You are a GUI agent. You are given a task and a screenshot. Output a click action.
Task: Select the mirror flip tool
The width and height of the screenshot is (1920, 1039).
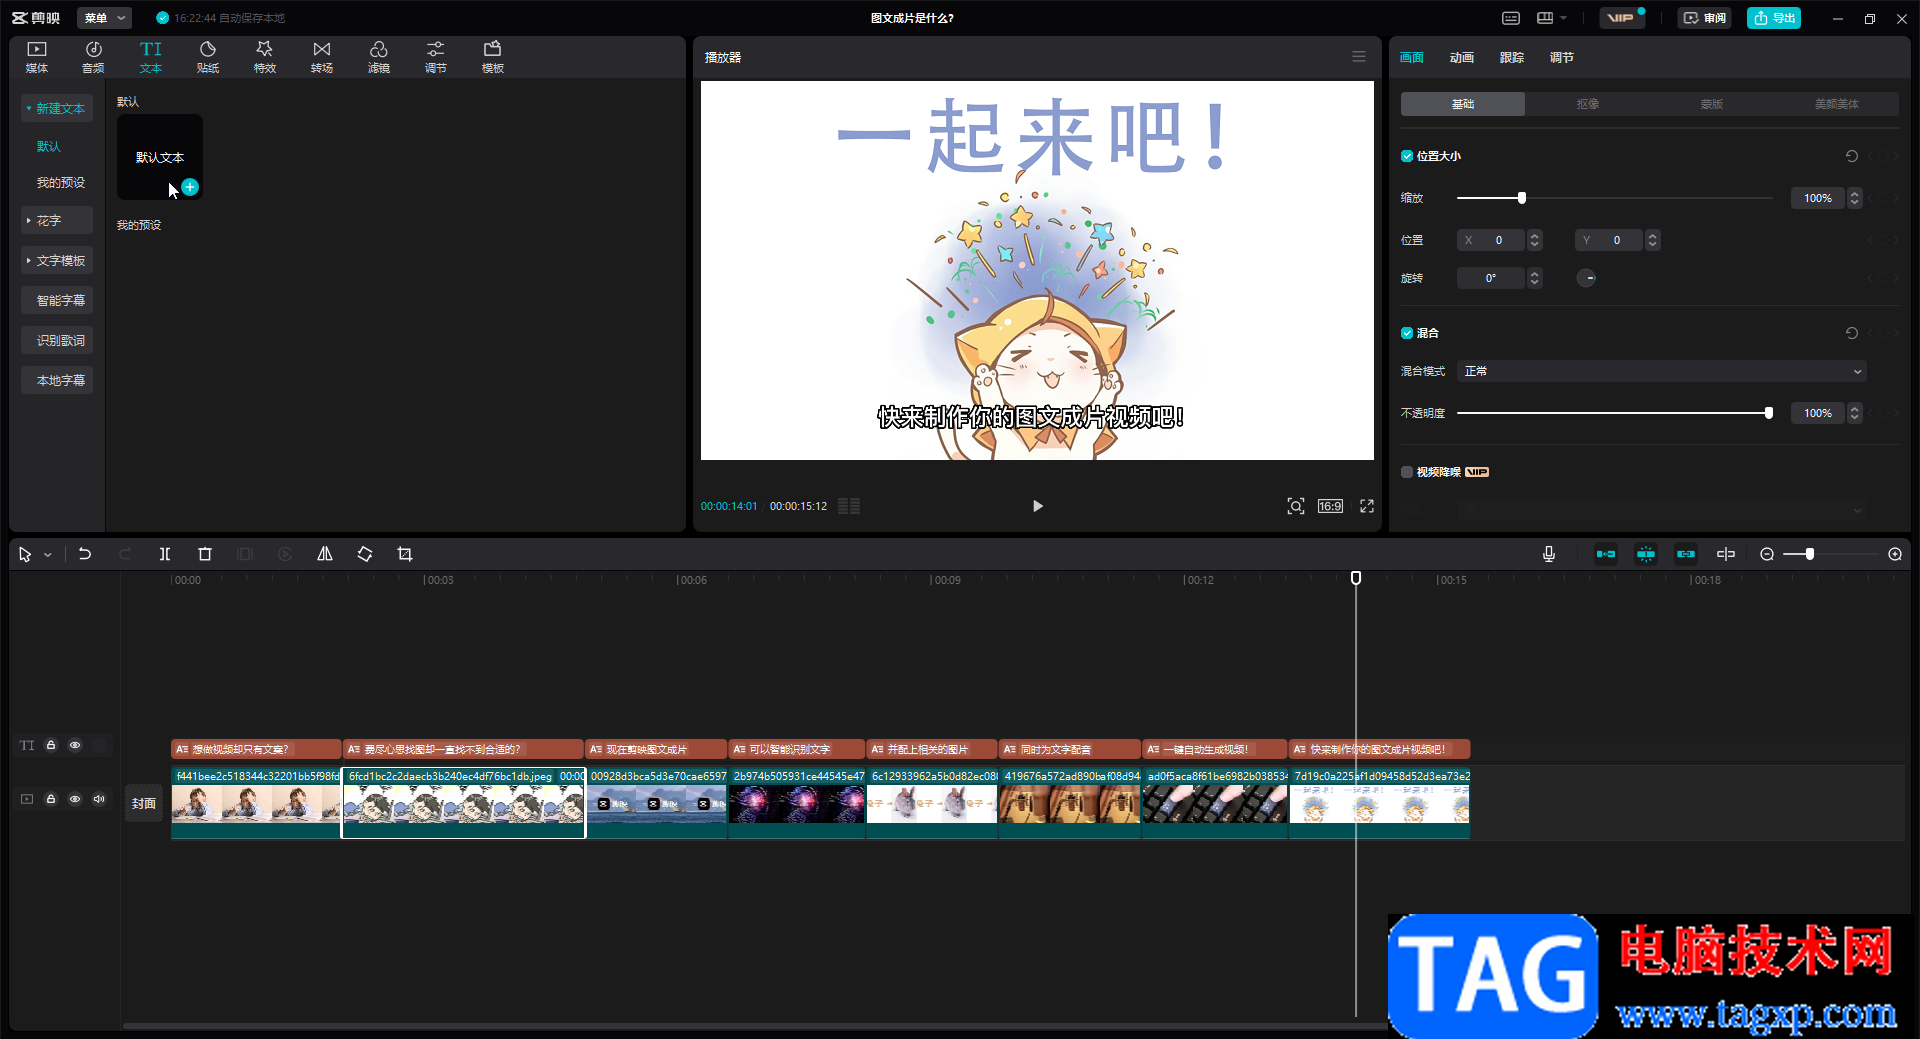325,554
